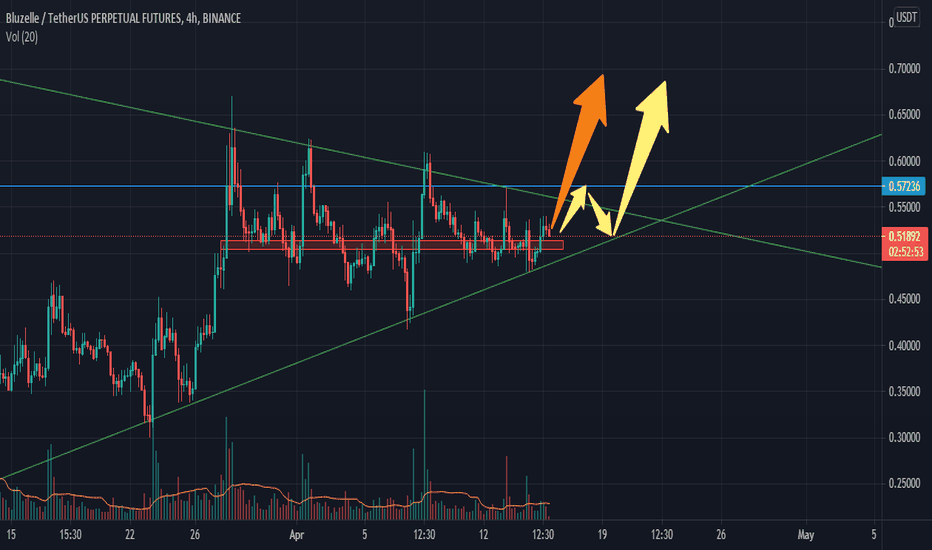Click the 0.70000 price axis value
Screen dimensions: 932x550
tap(904, 69)
